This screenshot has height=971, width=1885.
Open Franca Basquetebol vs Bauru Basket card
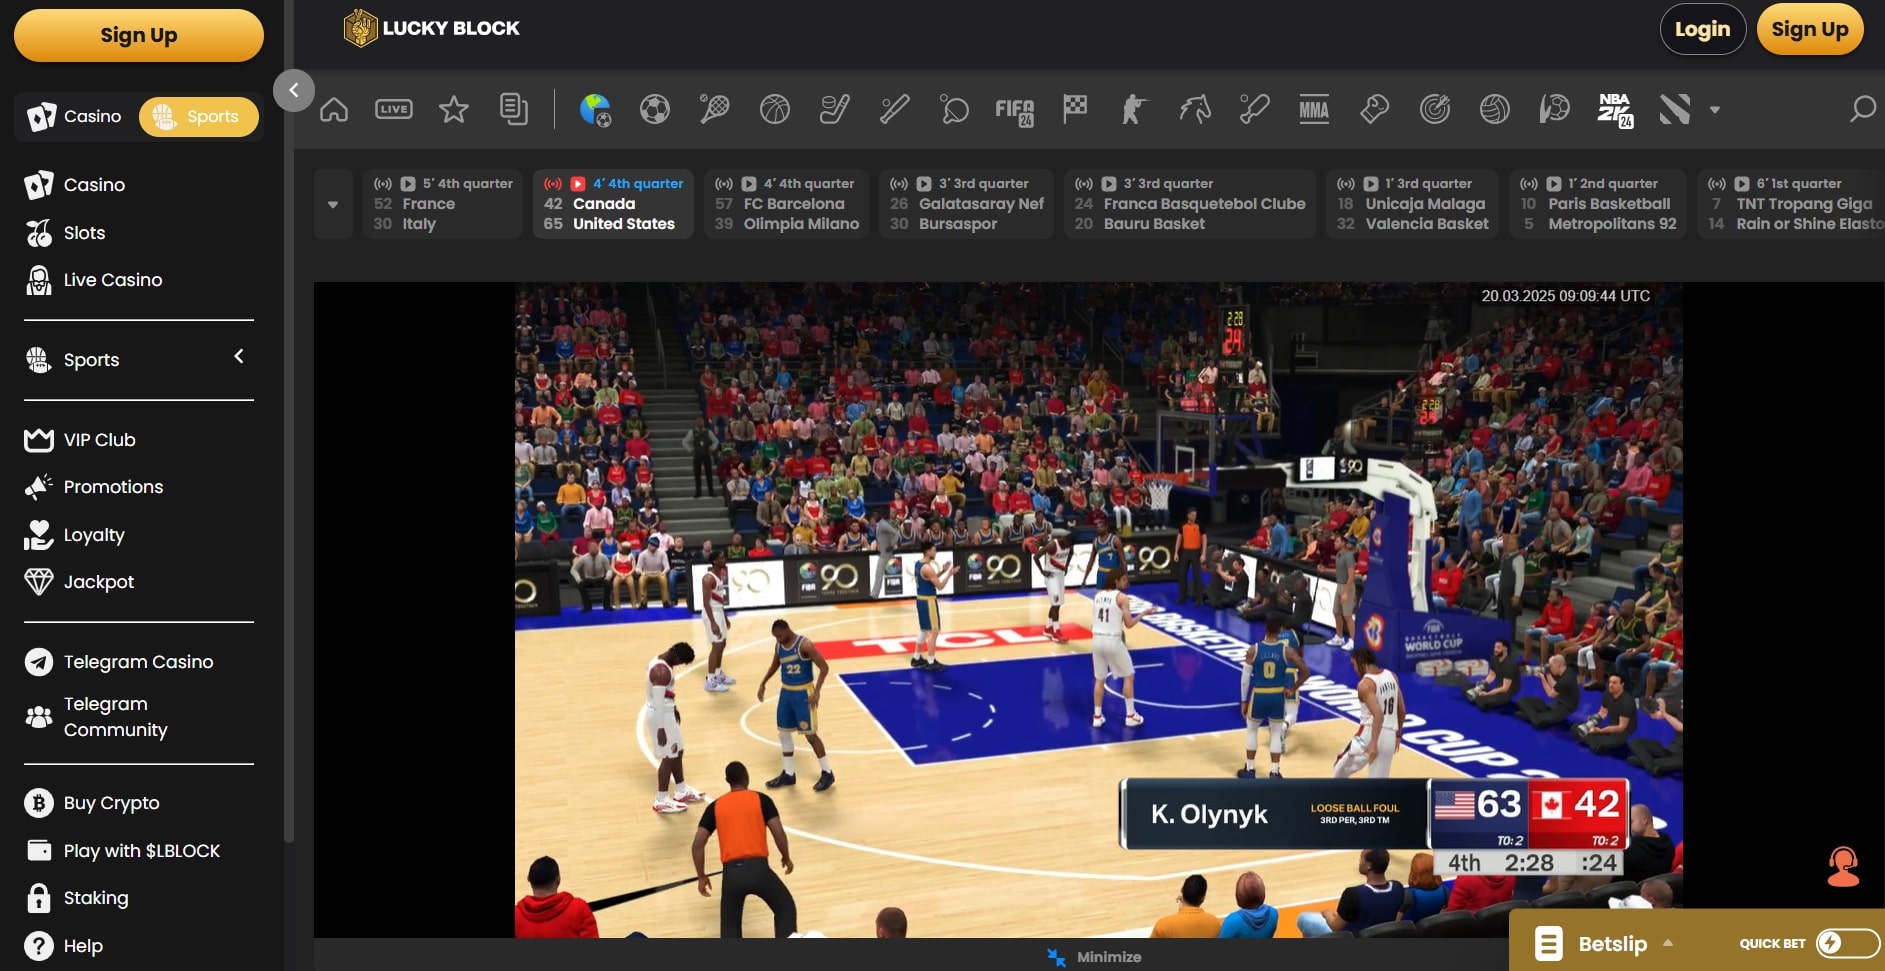point(1189,204)
